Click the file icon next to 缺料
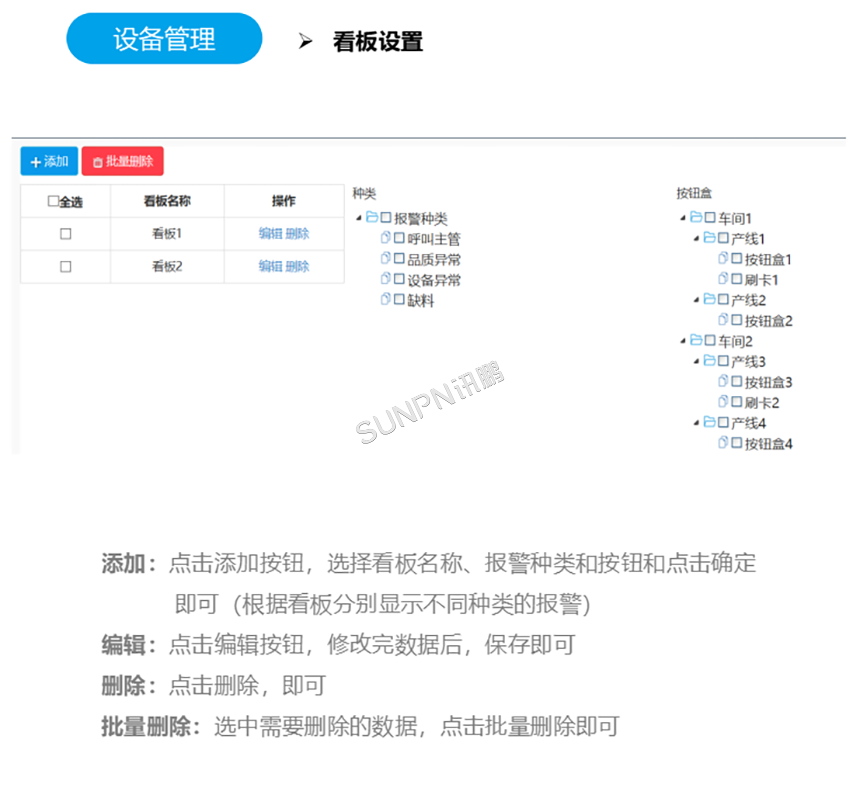860x805 pixels. (385, 300)
